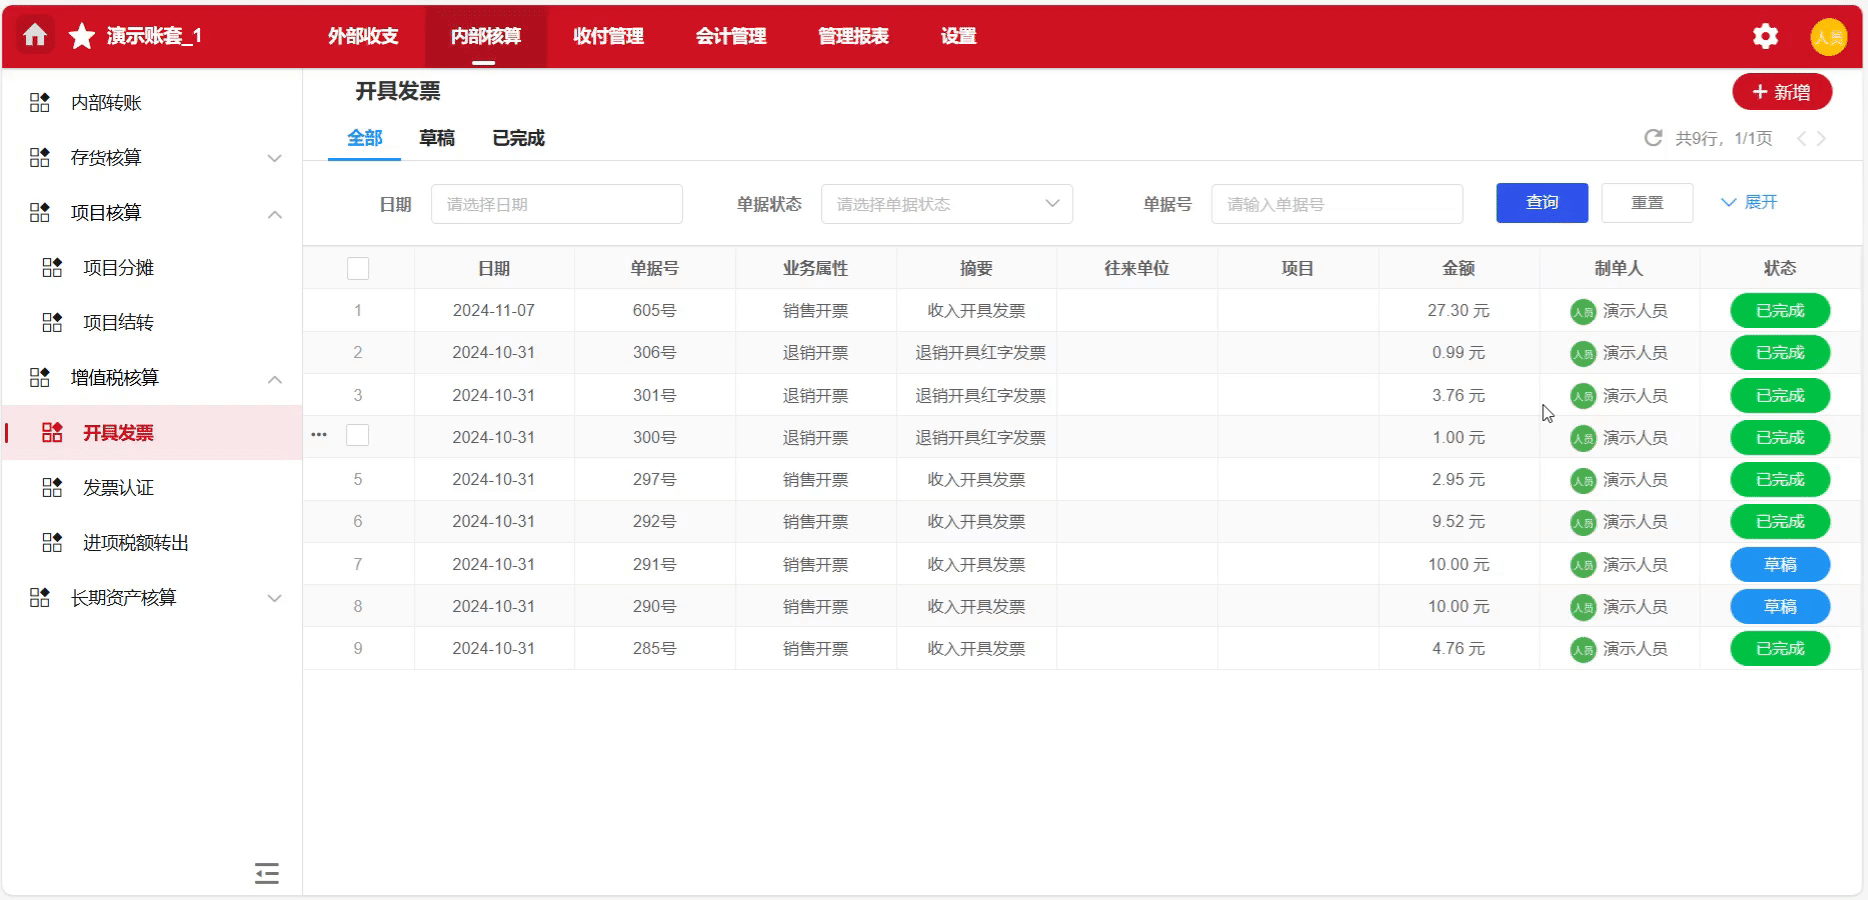
Task: Click the 单据号 input field
Action: (x=1336, y=204)
